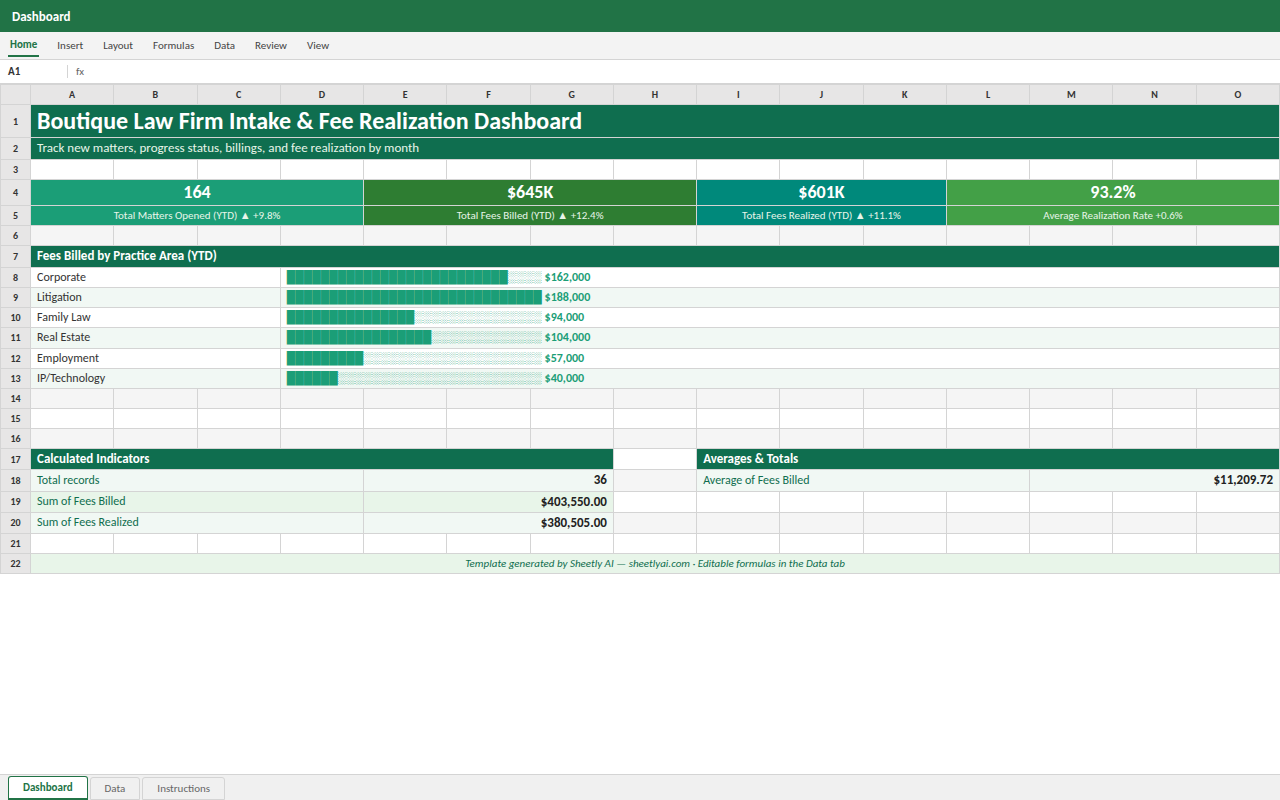The image size is (1280, 800).
Task: Open the Home ribbon tab
Action: [x=23, y=45]
